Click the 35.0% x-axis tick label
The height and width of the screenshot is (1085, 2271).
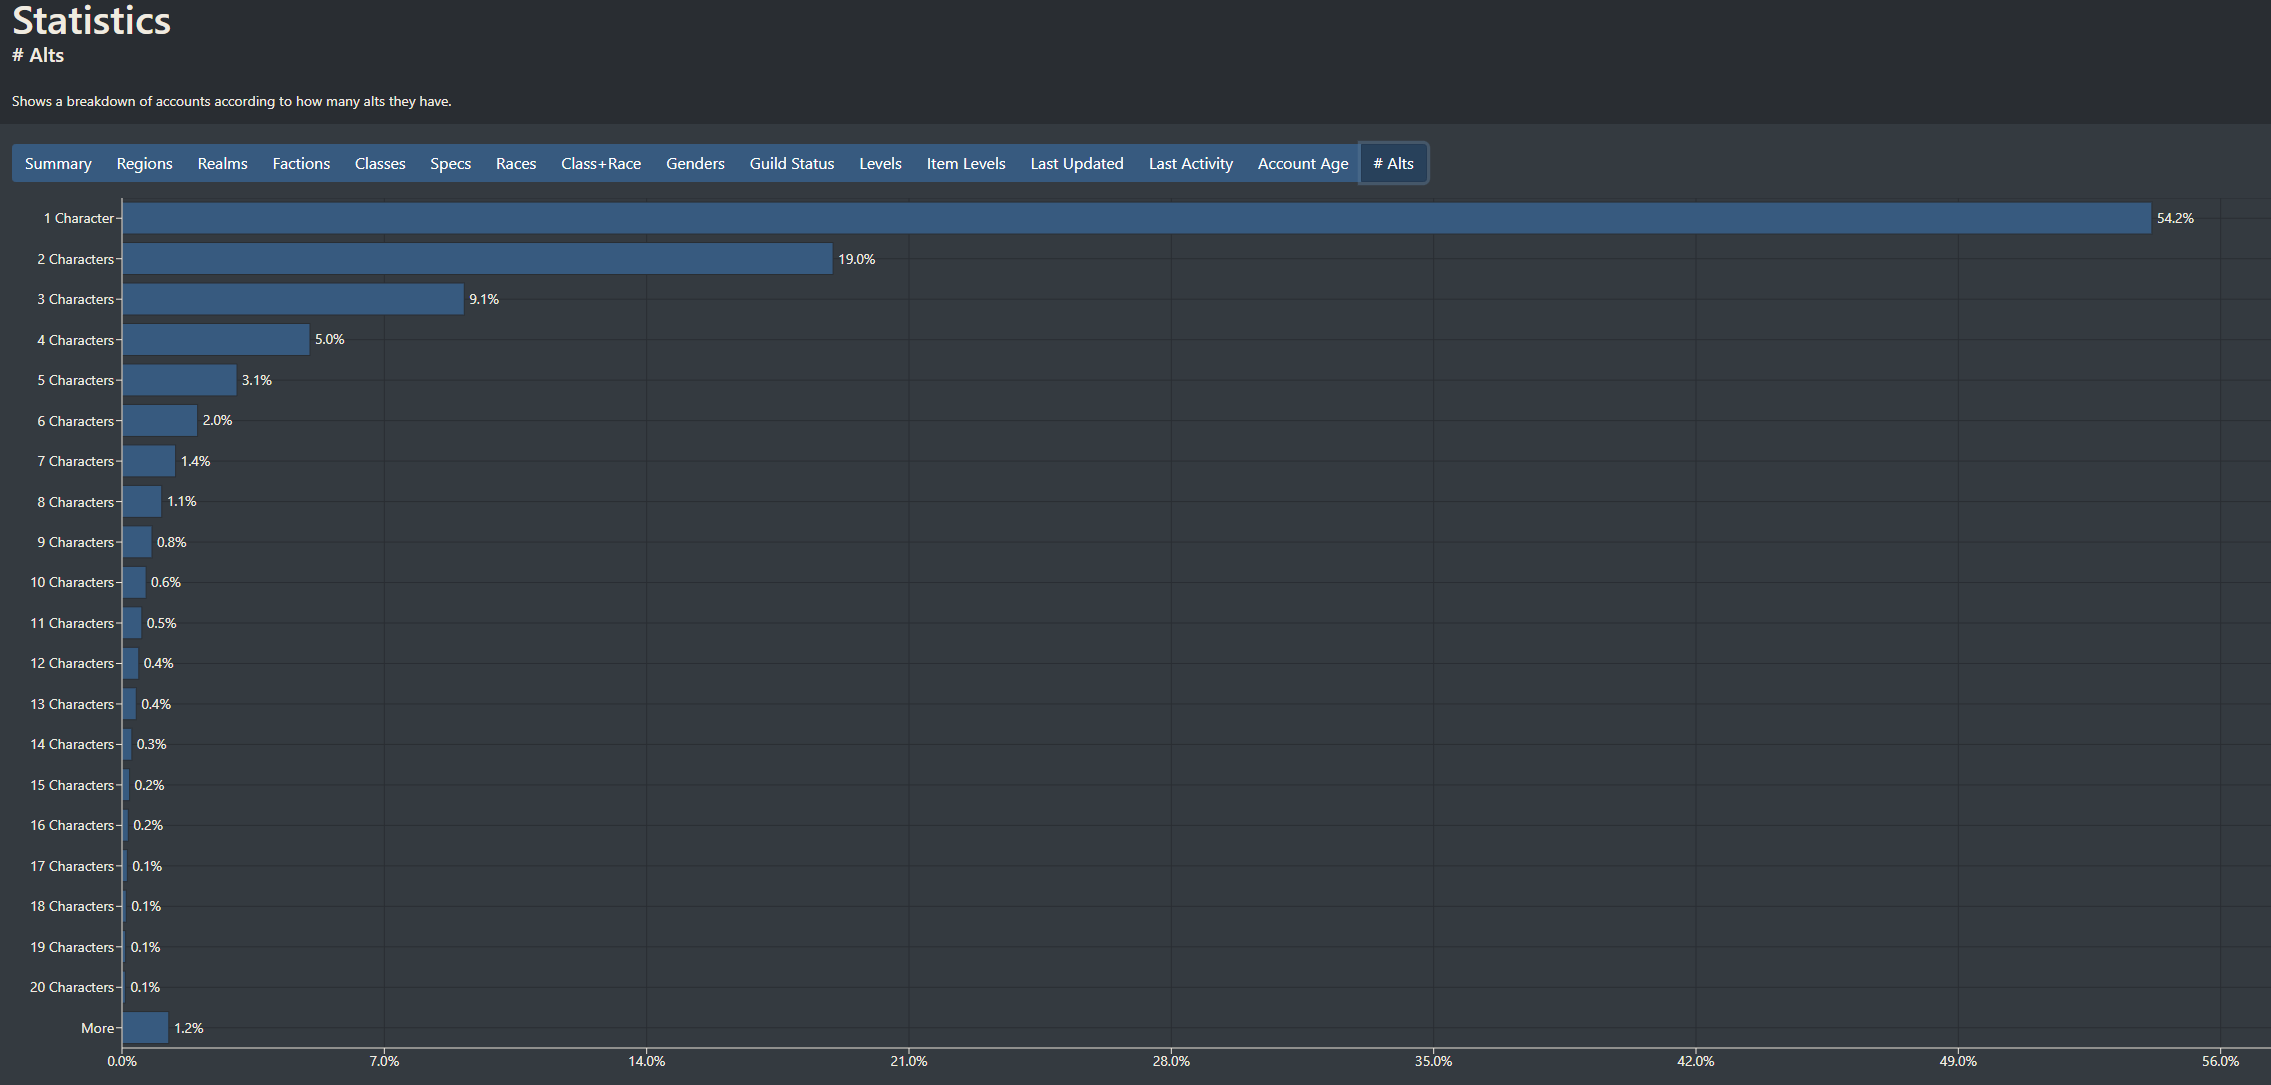click(1433, 1061)
